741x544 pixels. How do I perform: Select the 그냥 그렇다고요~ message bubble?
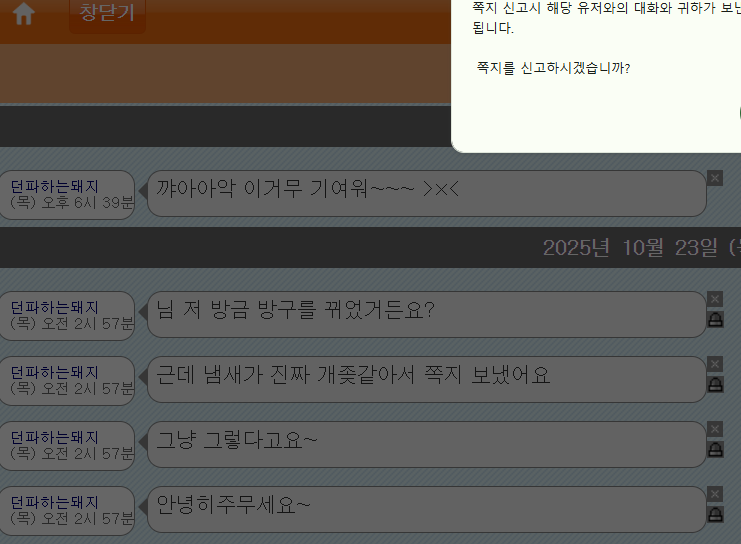[427, 444]
